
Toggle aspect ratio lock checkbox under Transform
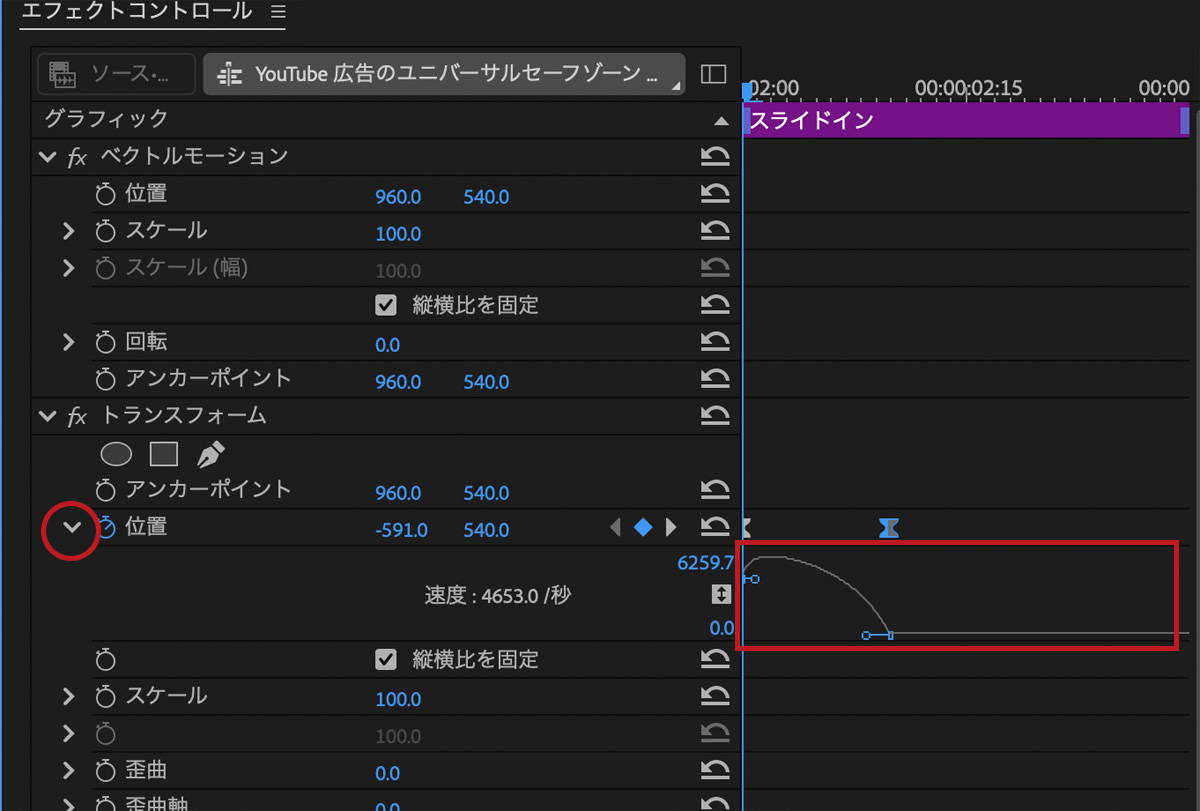tap(386, 660)
